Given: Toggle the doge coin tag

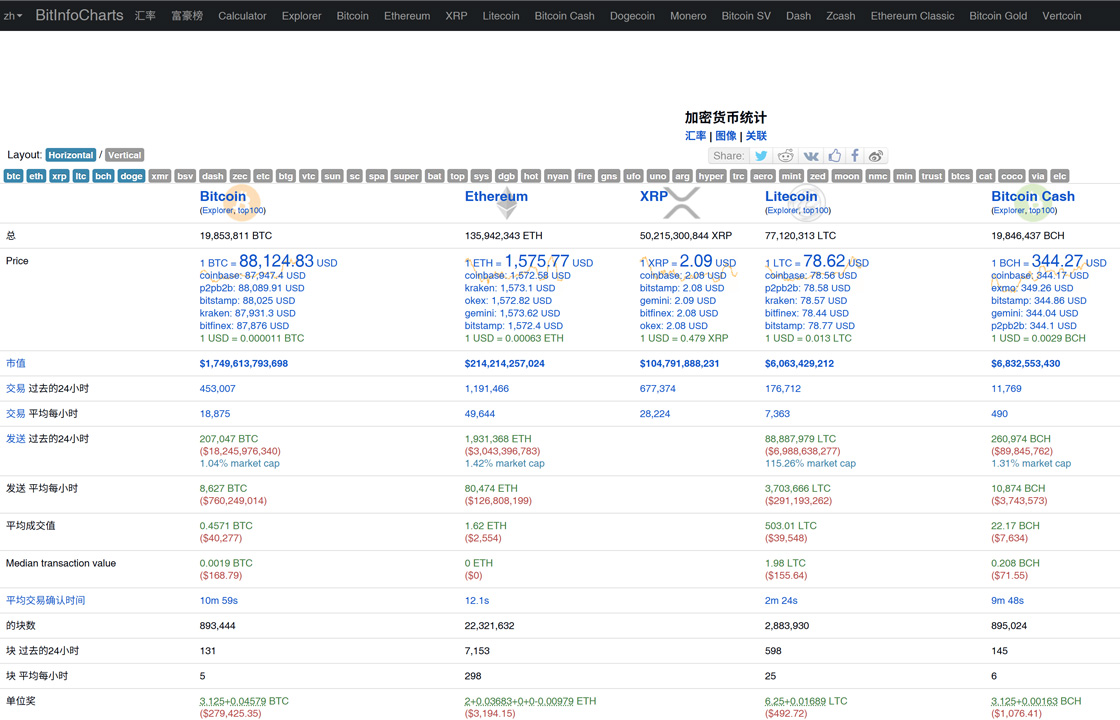Looking at the screenshot, I should 131,176.
